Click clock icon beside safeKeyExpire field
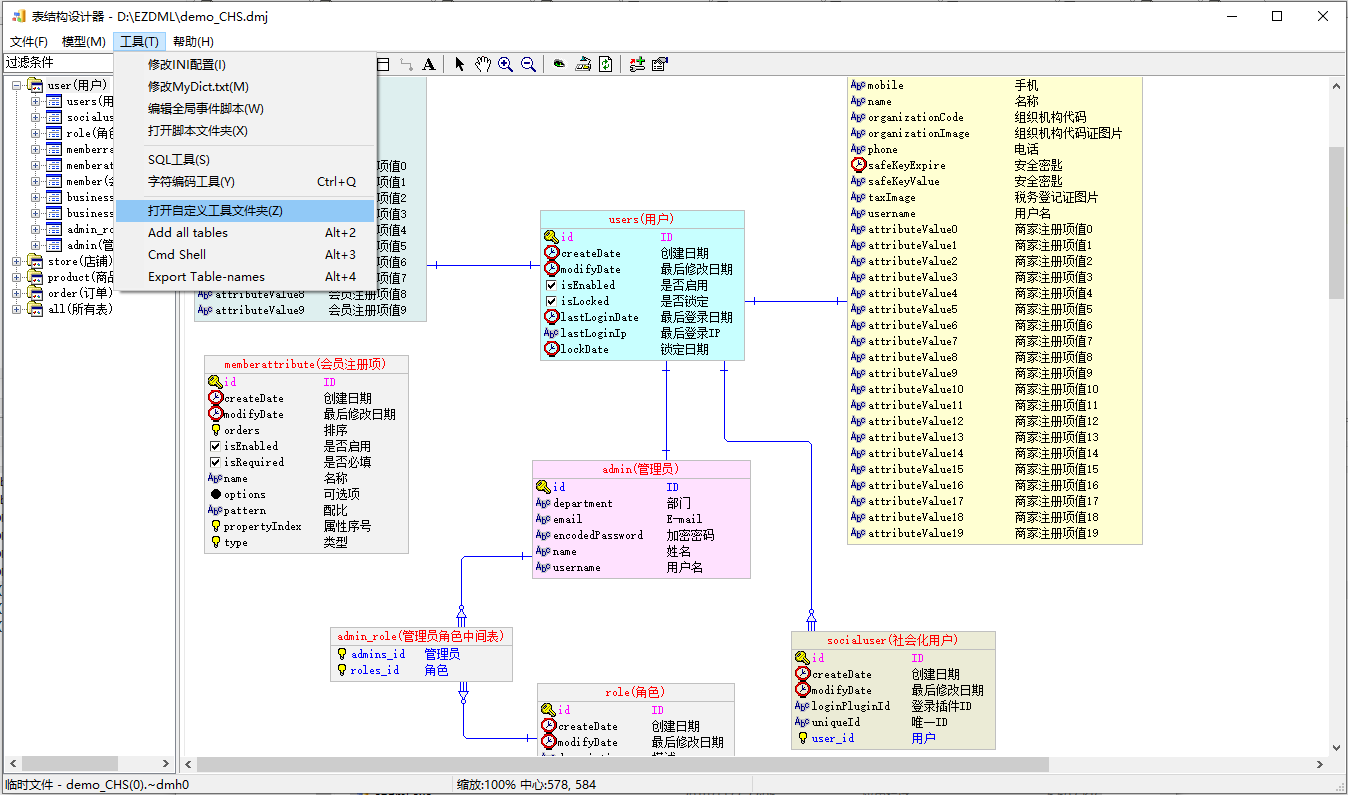This screenshot has width=1348, height=795. (858, 165)
